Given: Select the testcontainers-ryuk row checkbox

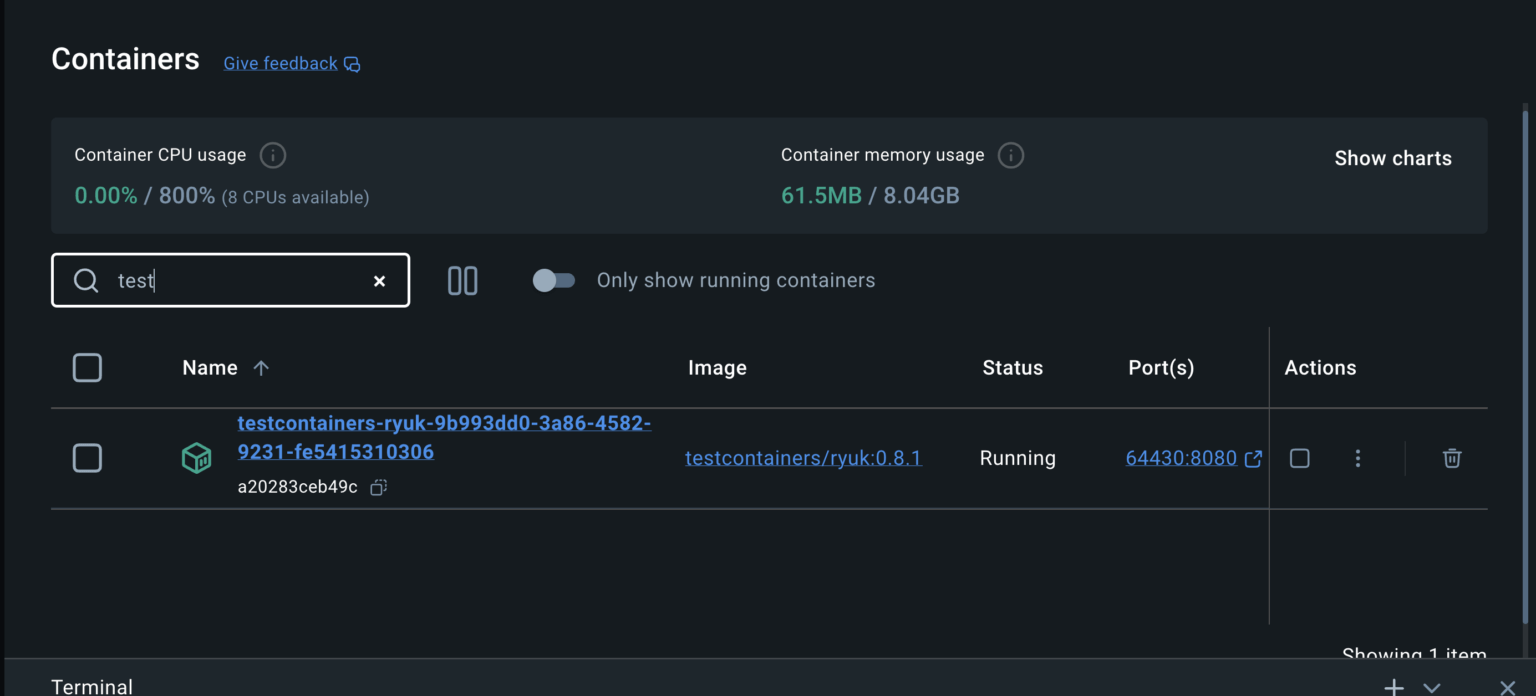Looking at the screenshot, I should tap(87, 459).
